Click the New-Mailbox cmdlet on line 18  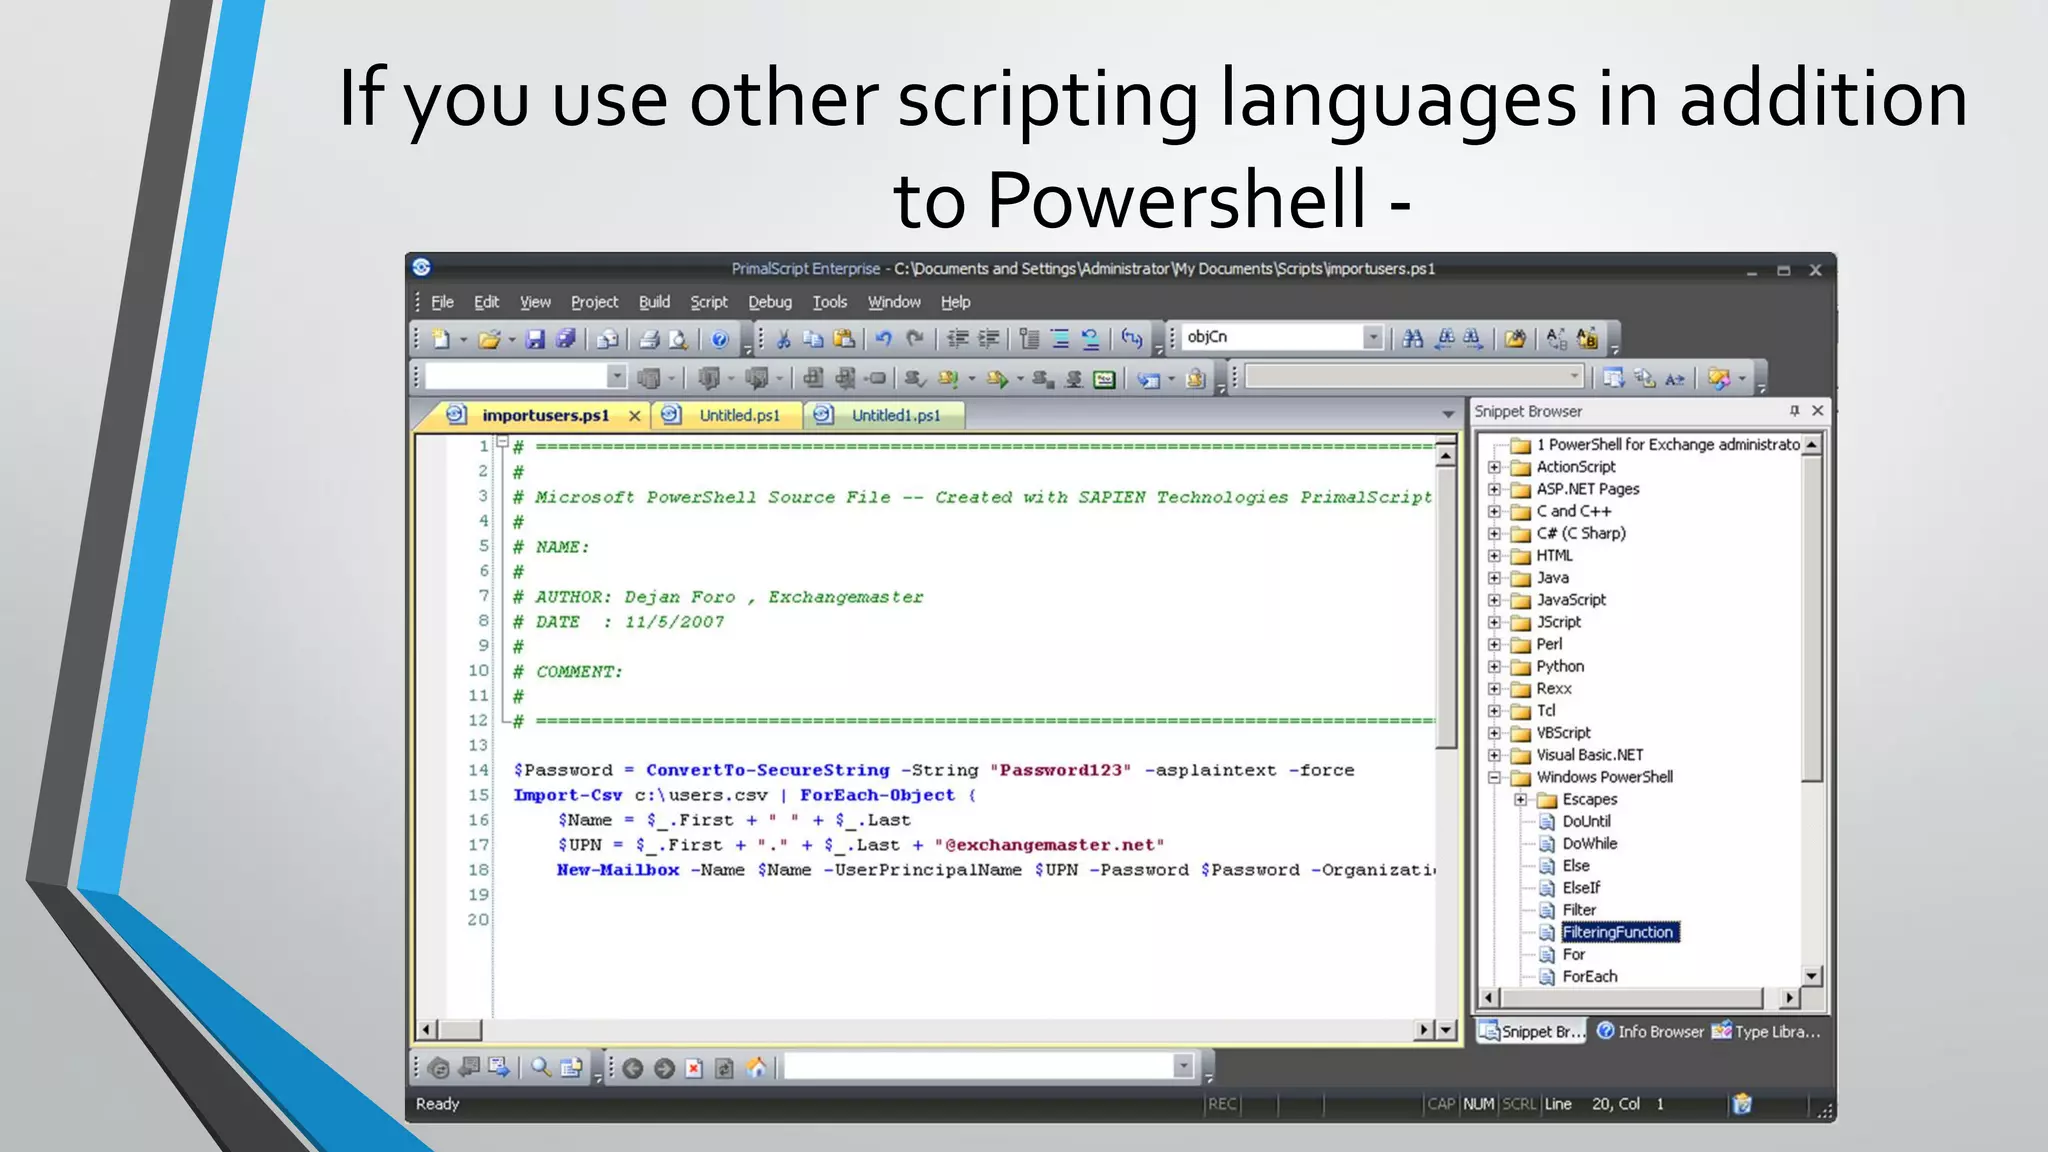click(617, 870)
